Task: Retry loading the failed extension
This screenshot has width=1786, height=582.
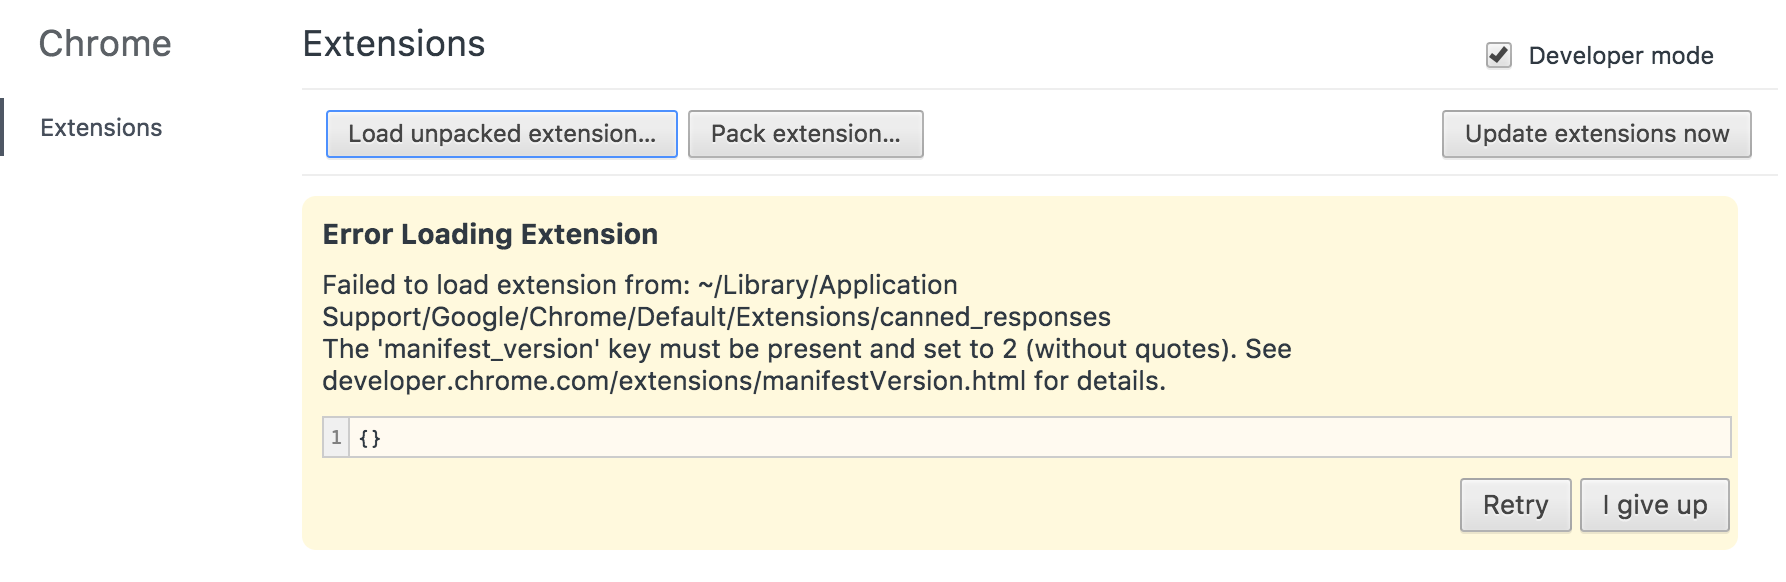Action: click(1515, 505)
